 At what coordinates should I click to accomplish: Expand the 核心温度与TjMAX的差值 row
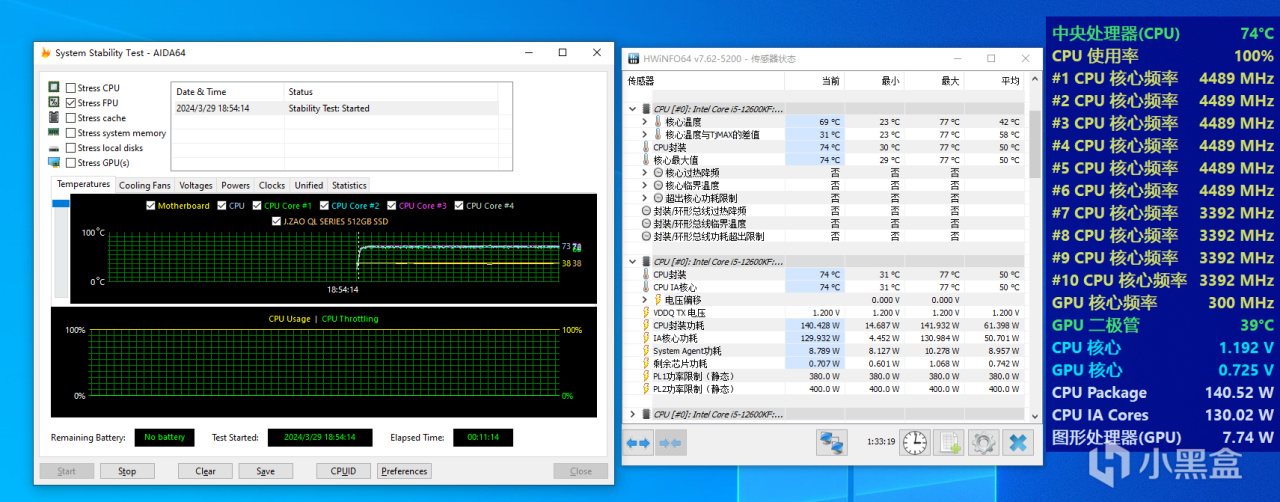tap(645, 134)
